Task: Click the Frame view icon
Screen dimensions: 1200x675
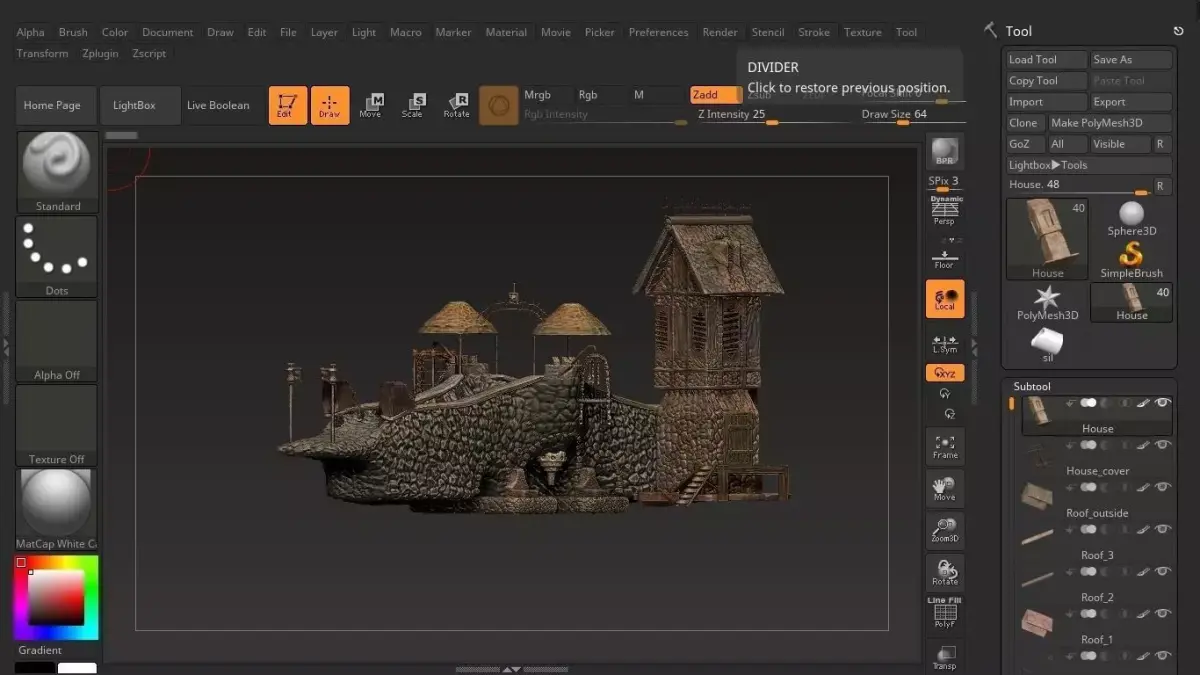Action: click(x=944, y=446)
